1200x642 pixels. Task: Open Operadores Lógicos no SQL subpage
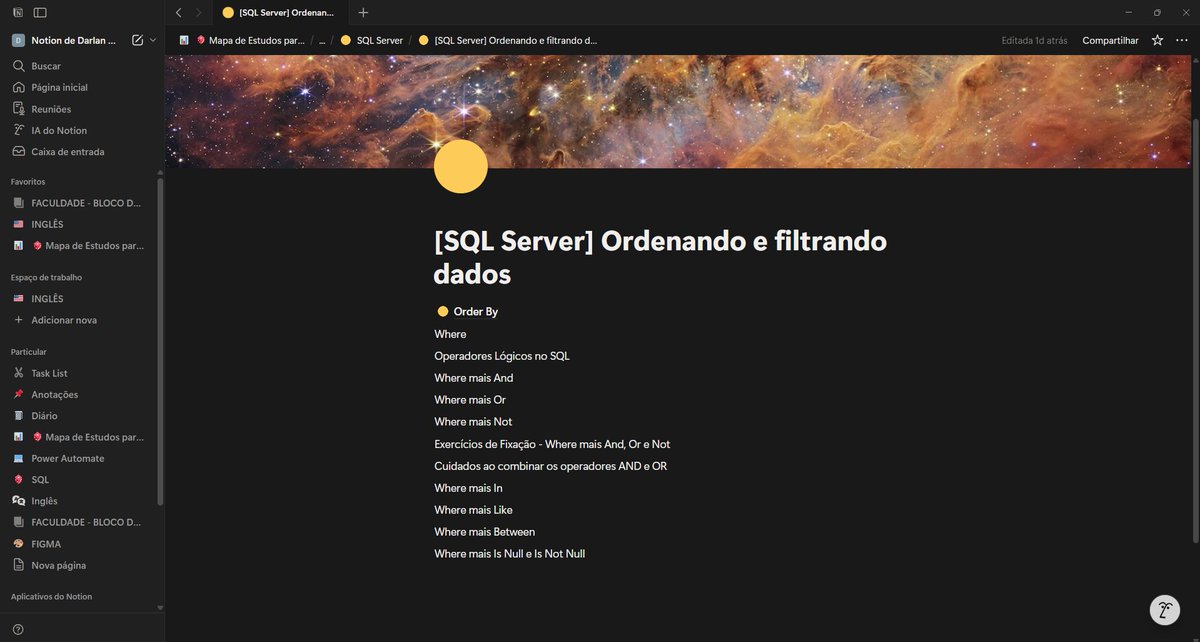pos(502,356)
